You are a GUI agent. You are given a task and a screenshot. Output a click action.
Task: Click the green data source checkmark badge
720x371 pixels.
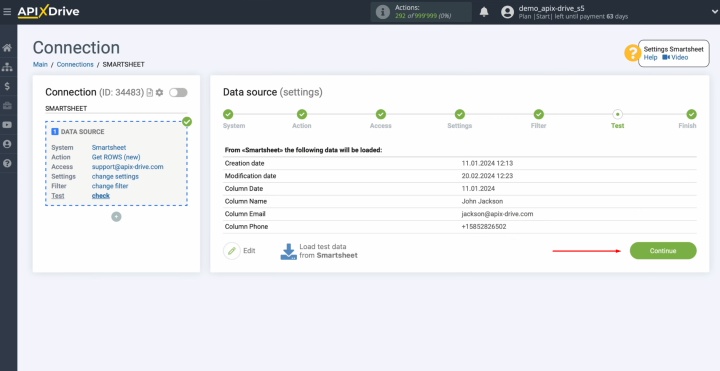(187, 122)
